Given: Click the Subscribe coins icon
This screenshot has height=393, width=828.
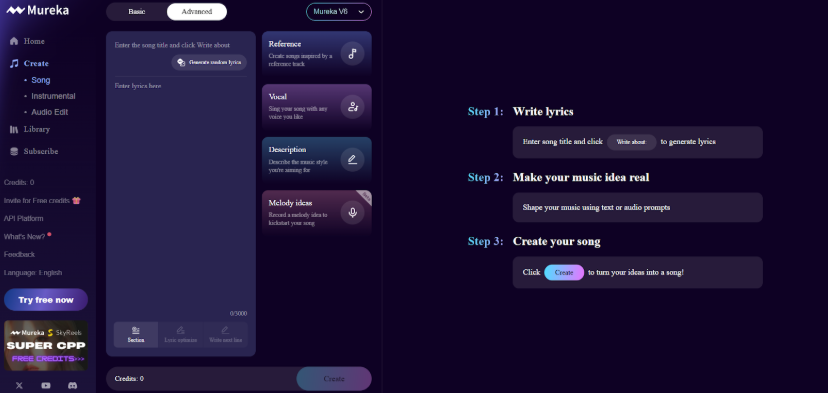Looking at the screenshot, I should (14, 152).
